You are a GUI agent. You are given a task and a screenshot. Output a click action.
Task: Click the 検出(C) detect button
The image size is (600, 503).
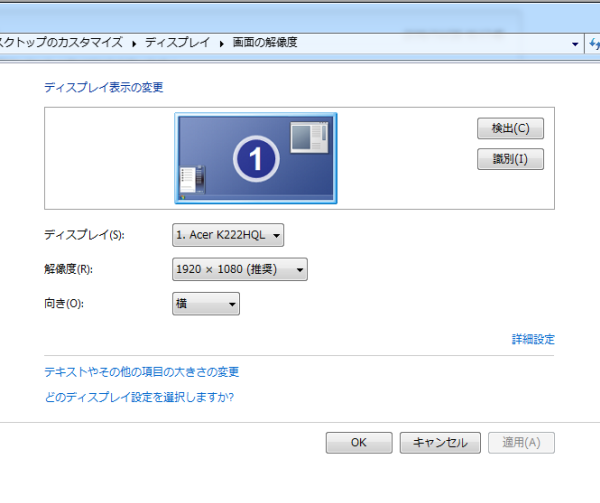[x=510, y=128]
